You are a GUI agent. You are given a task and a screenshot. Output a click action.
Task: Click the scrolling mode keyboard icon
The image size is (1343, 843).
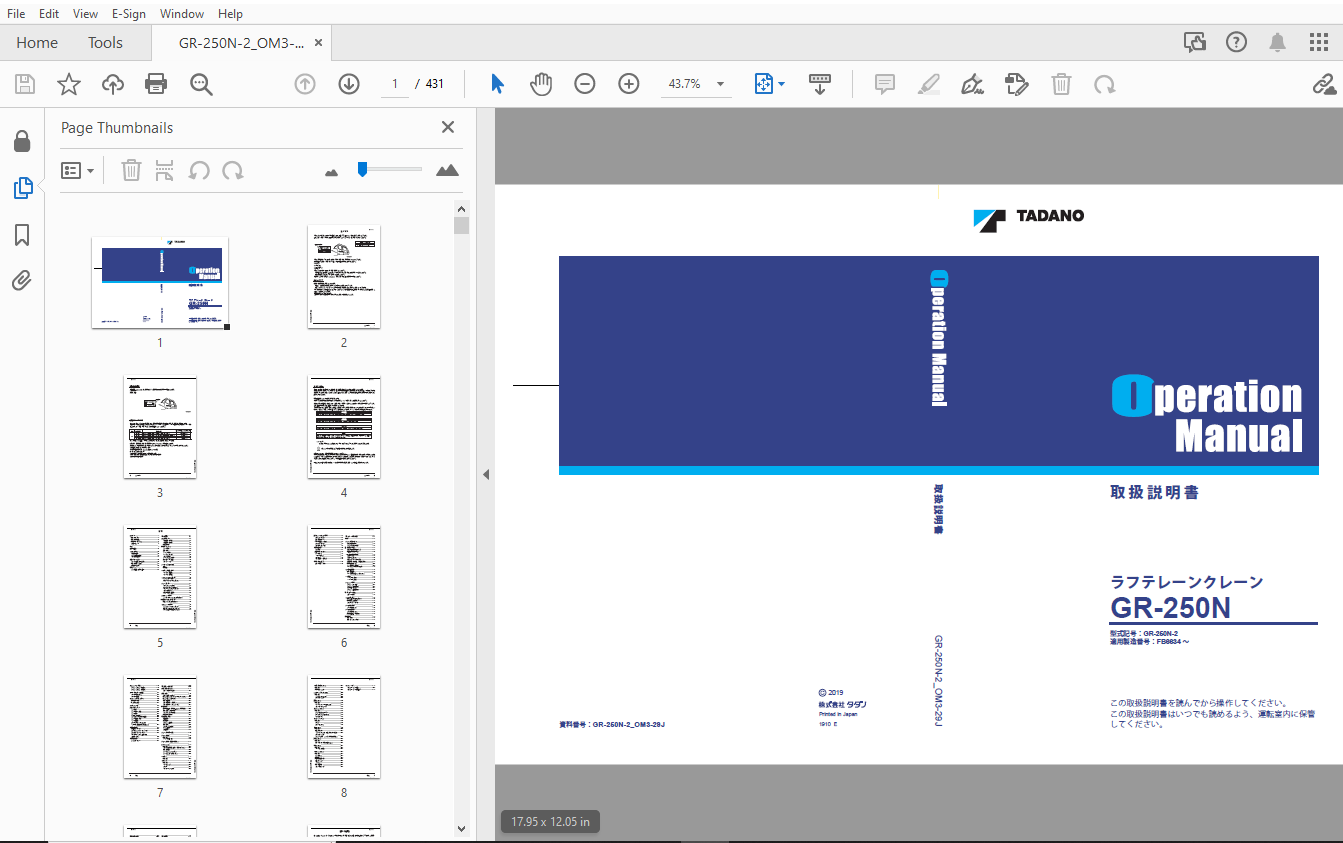(820, 84)
